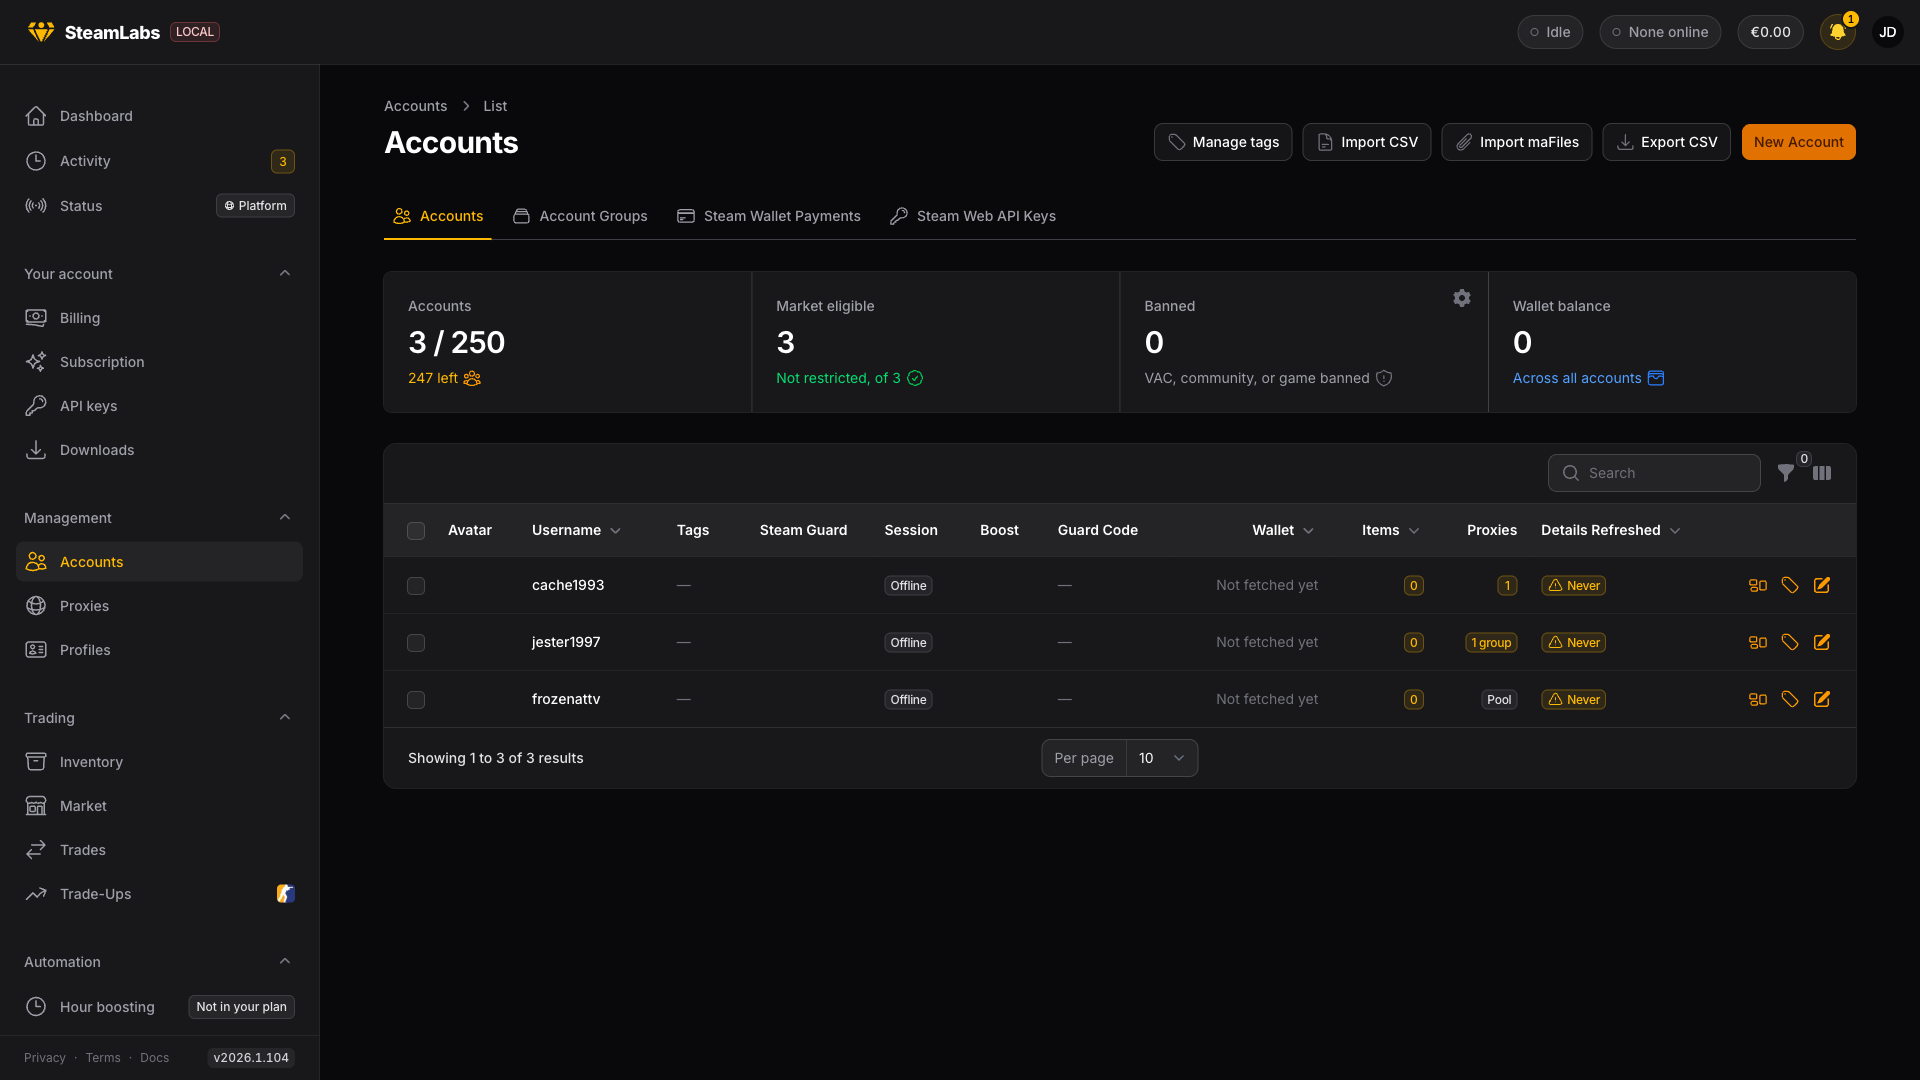Click the Market storefront icon in sidebar
This screenshot has height=1080, width=1920.
coord(36,806)
